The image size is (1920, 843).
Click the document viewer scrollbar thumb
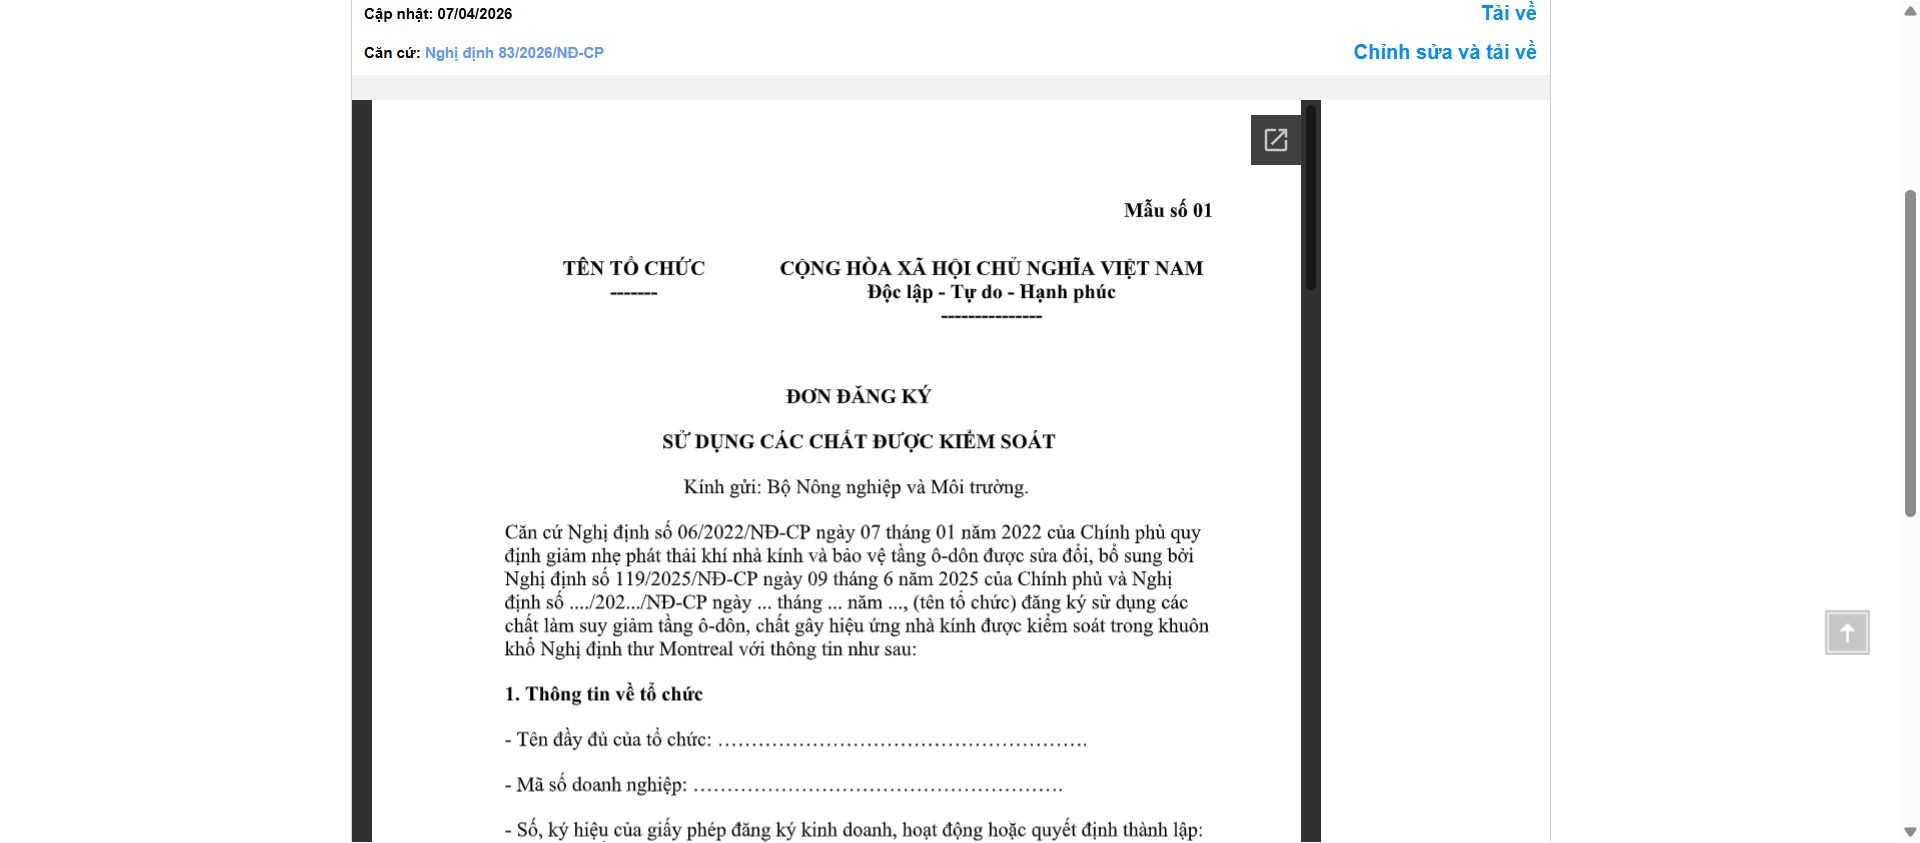pyautogui.click(x=1311, y=197)
